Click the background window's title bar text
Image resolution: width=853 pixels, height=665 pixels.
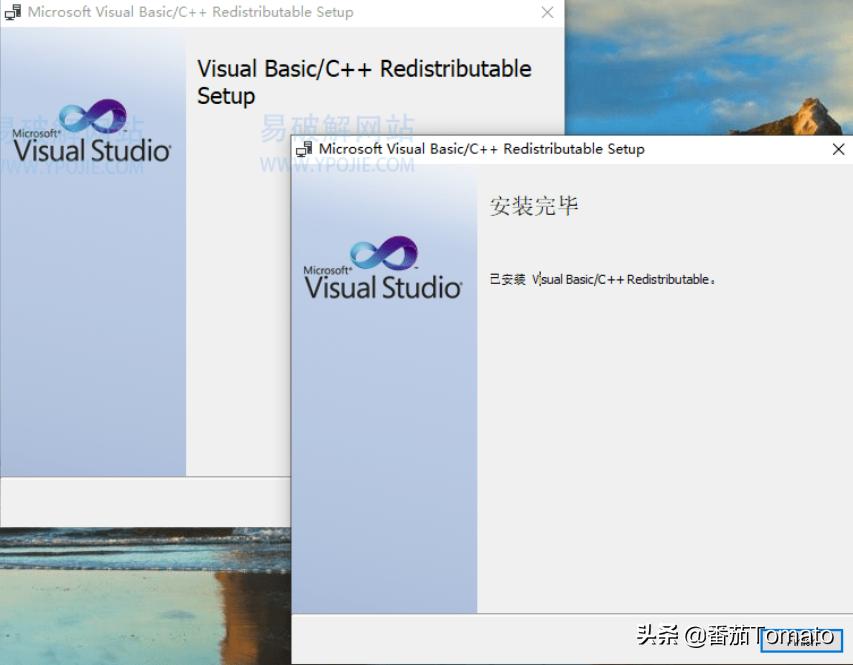coord(190,12)
